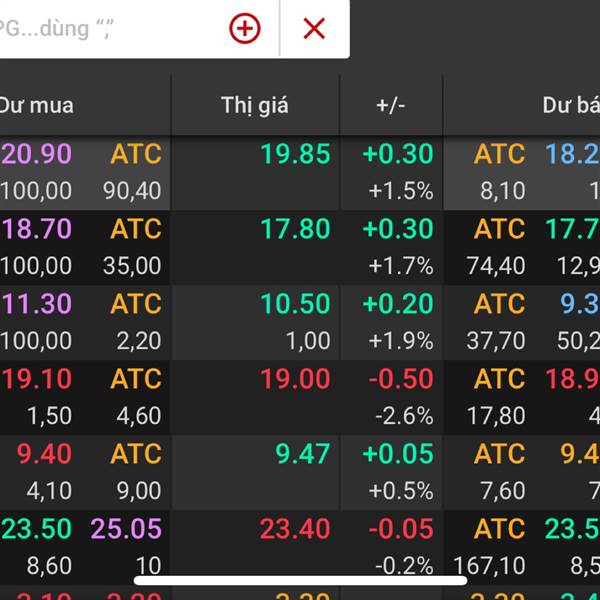The height and width of the screenshot is (600, 600).
Task: Tap change value -0.05
Action: (401, 529)
